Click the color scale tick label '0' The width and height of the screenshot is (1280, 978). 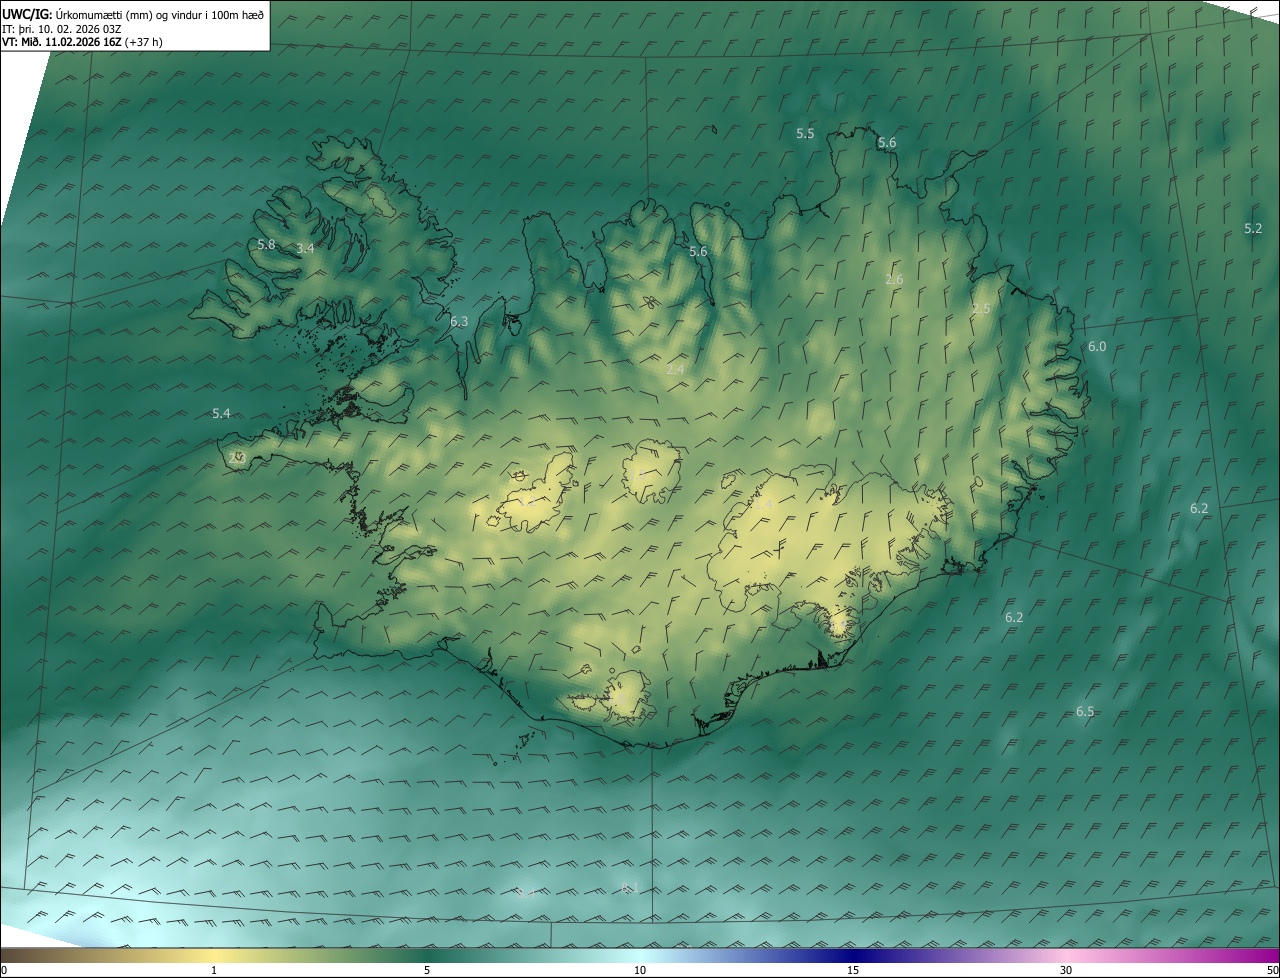click(4, 970)
